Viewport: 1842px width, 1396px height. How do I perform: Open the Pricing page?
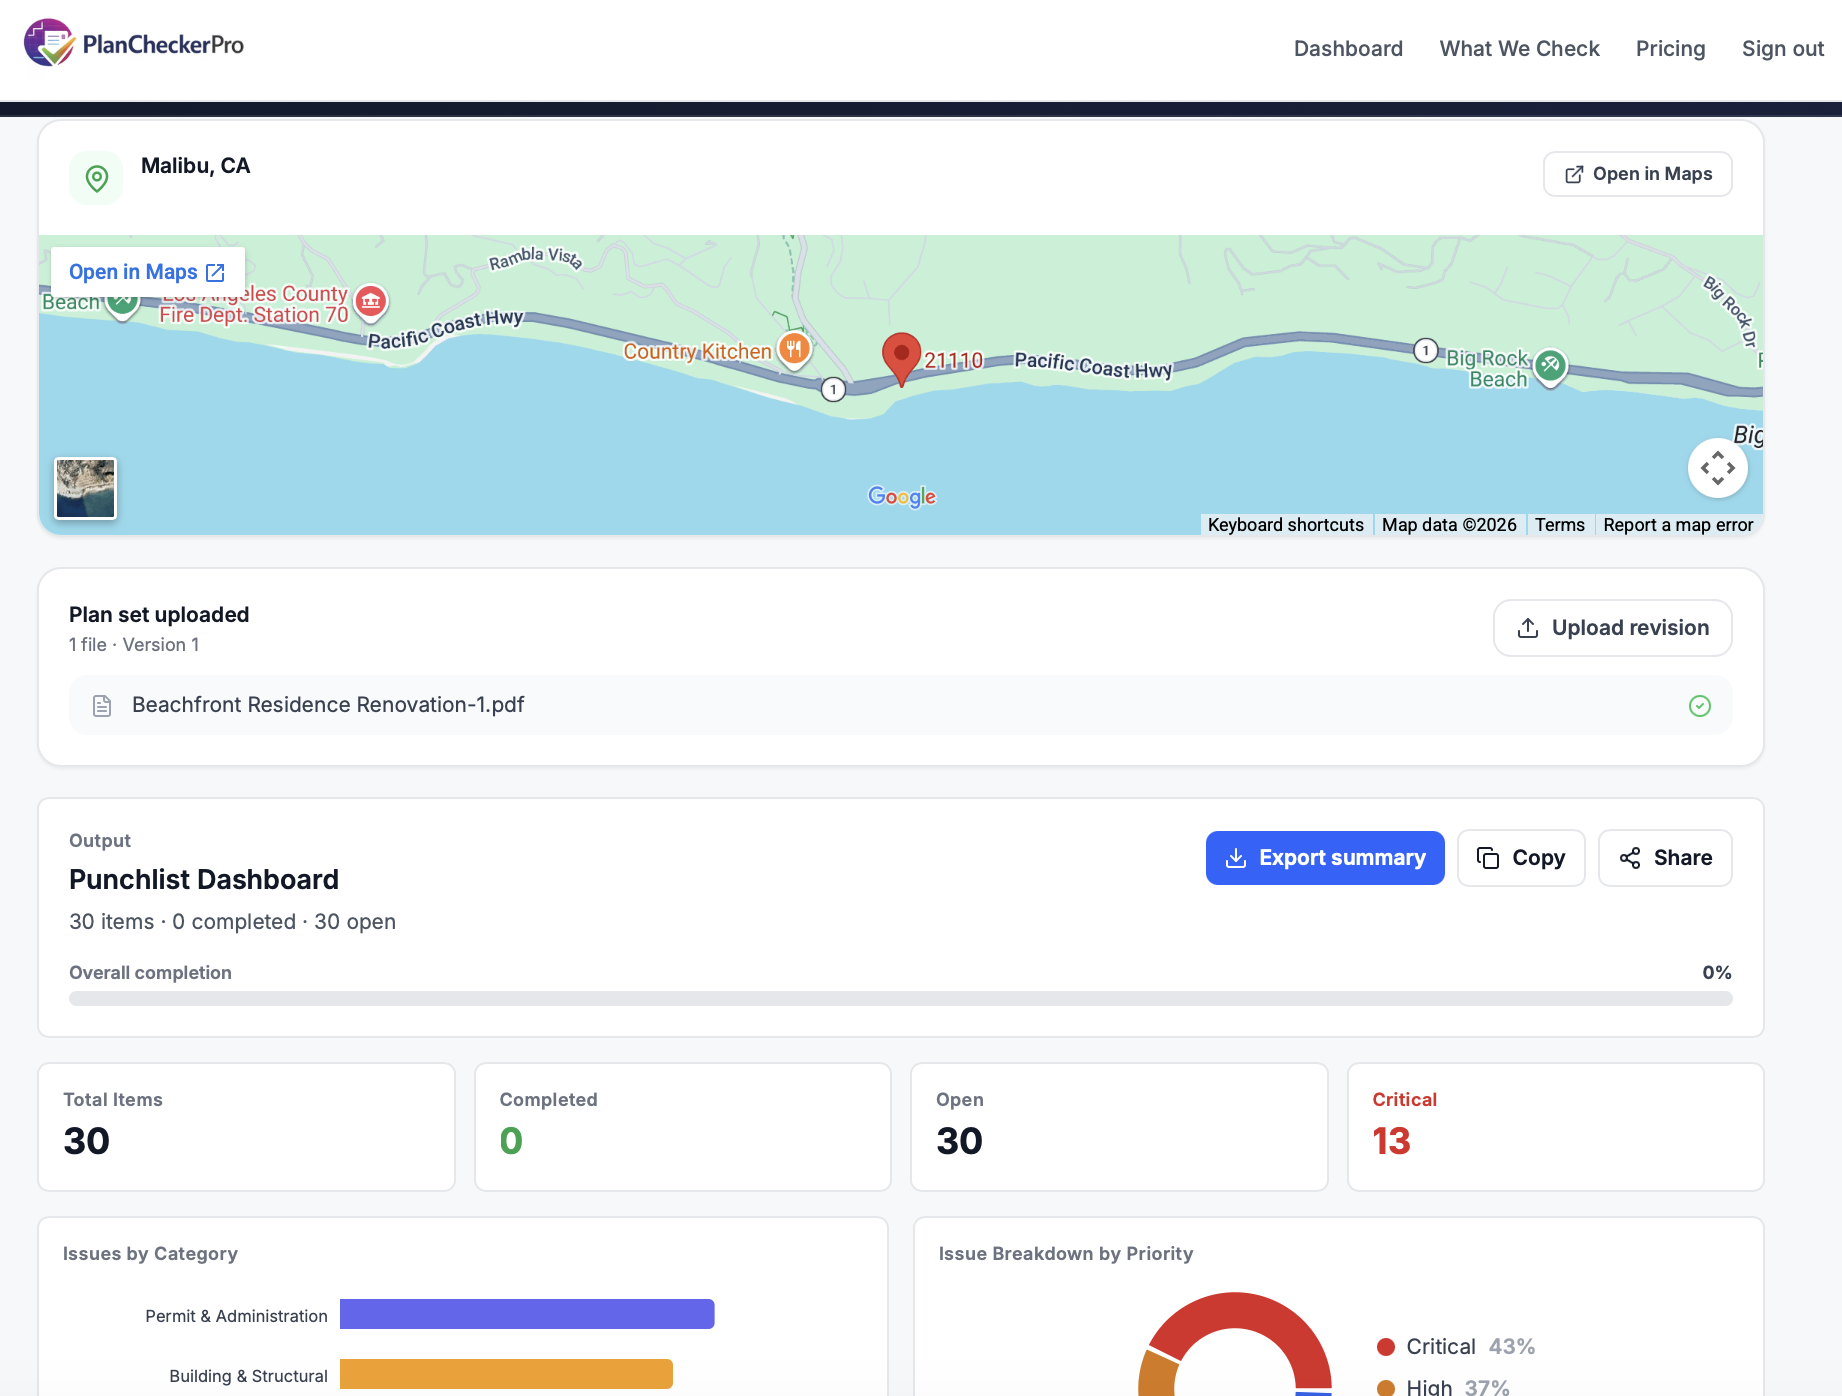click(1670, 49)
